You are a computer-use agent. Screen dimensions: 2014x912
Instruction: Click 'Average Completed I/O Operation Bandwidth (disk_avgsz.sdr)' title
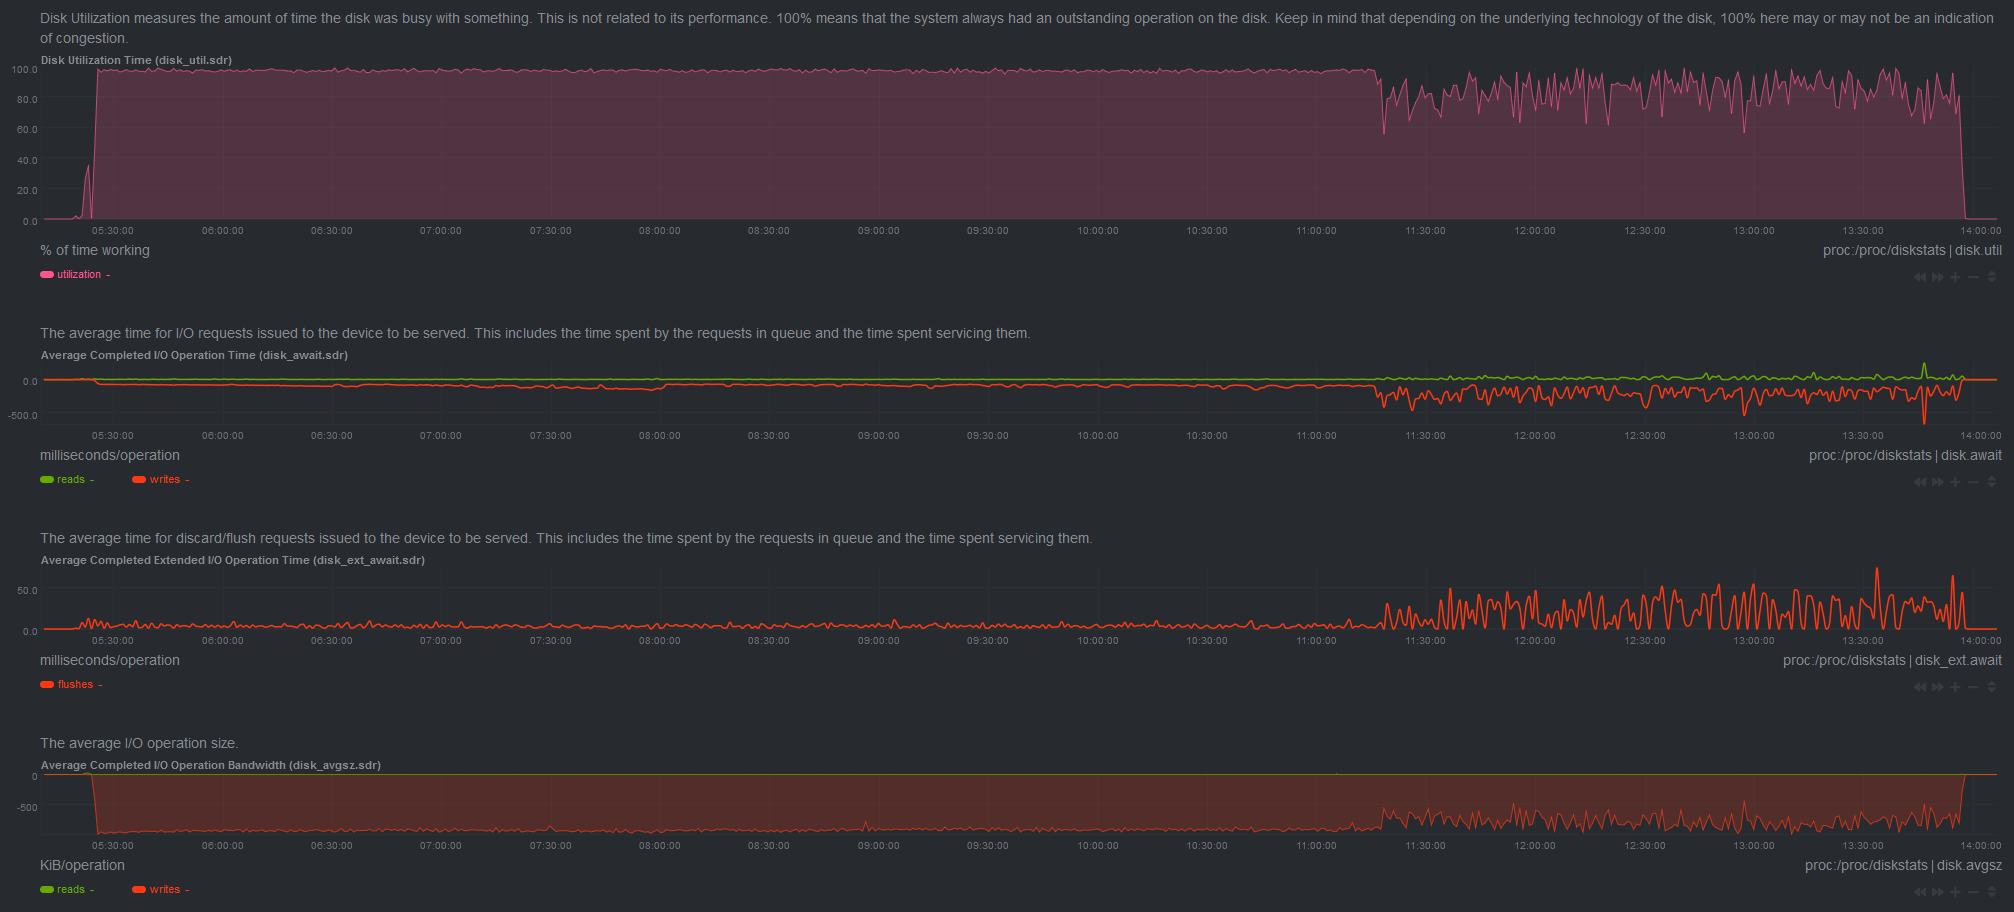(211, 765)
